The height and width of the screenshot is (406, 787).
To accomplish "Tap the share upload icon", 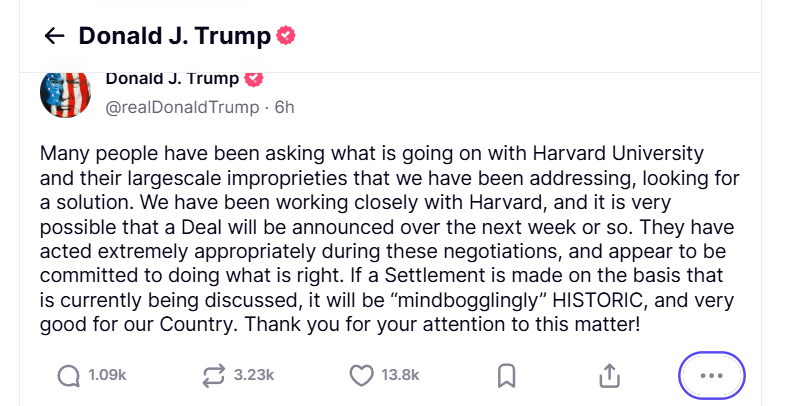I will coord(610,376).
